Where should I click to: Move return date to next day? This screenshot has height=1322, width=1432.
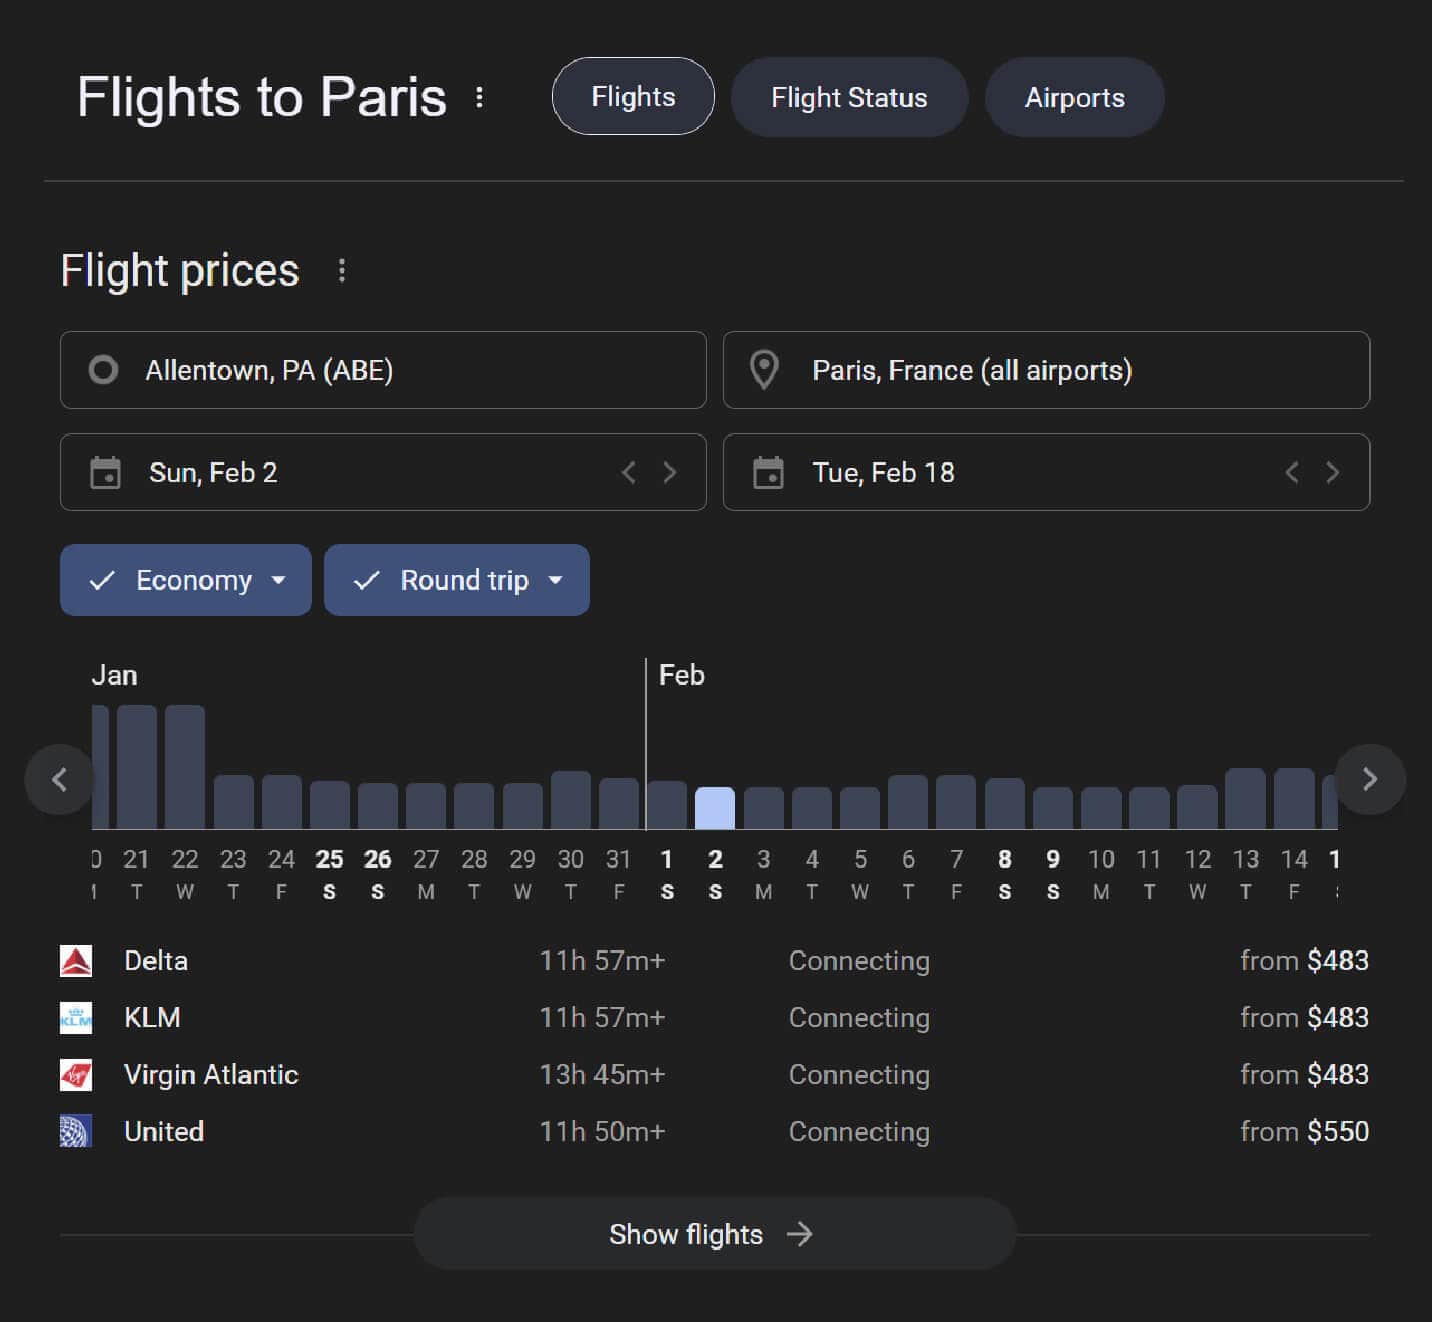1332,472
